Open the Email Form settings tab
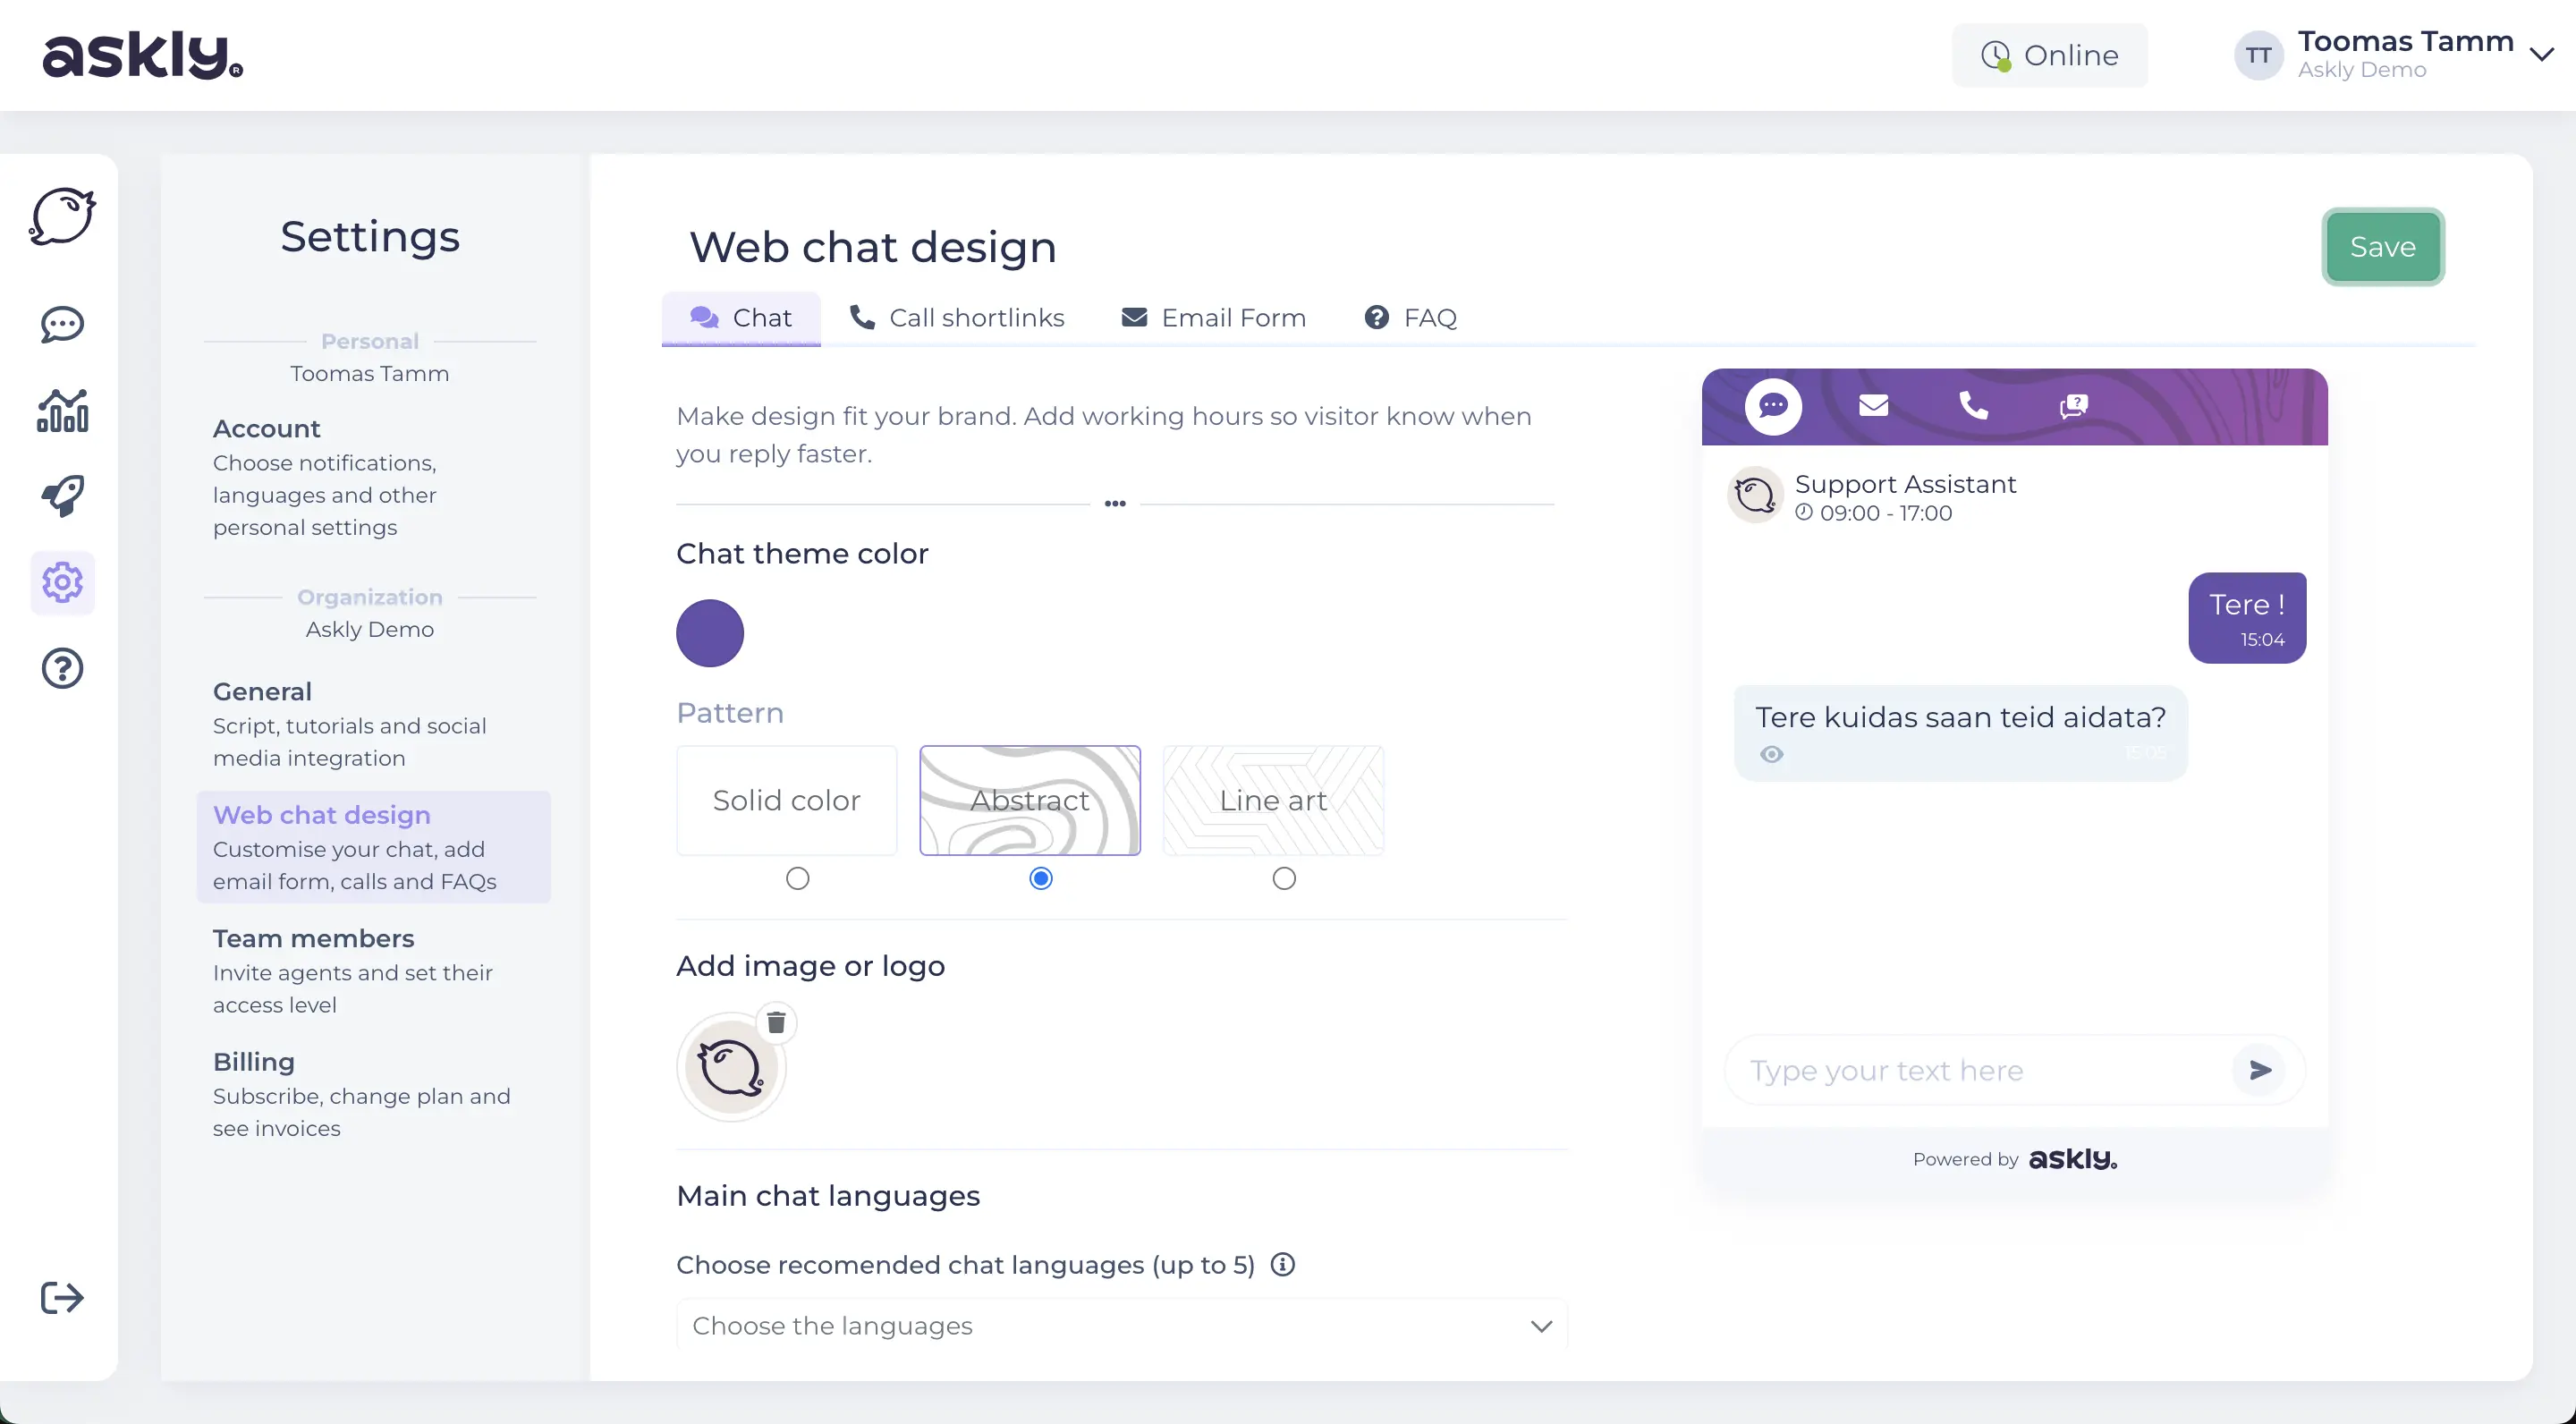Viewport: 2576px width, 1424px height. click(1214, 318)
